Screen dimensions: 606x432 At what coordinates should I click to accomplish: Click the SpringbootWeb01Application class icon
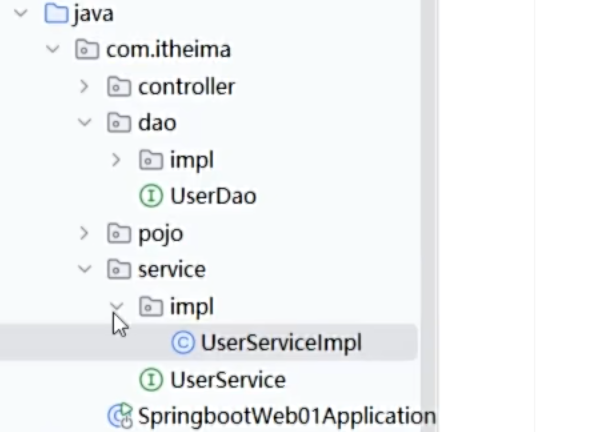pos(120,416)
